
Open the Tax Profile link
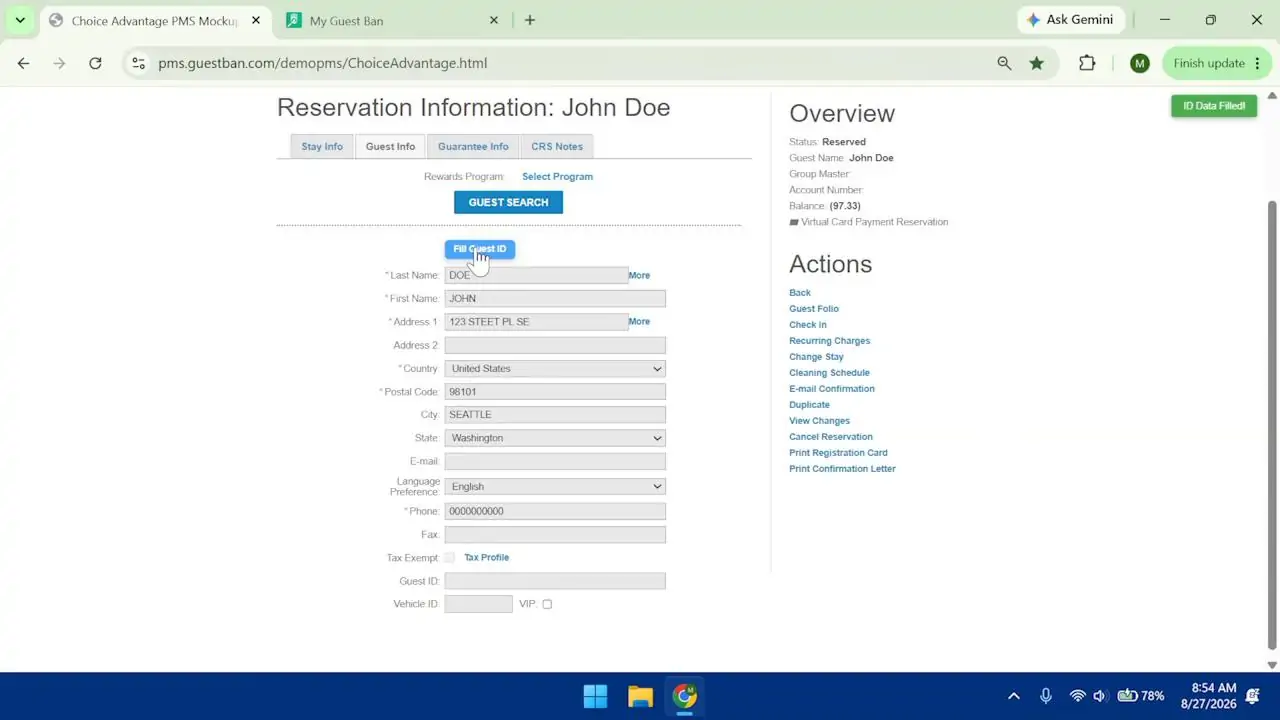(486, 558)
